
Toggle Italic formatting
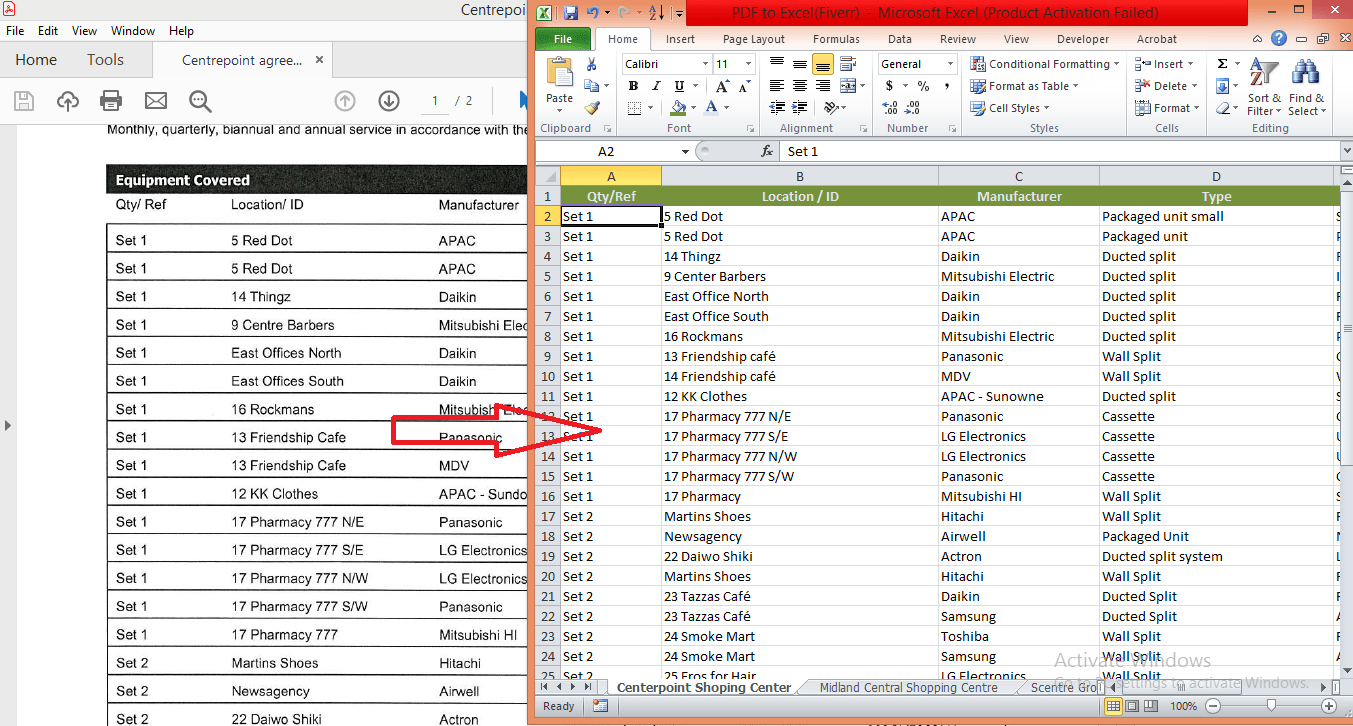point(655,86)
